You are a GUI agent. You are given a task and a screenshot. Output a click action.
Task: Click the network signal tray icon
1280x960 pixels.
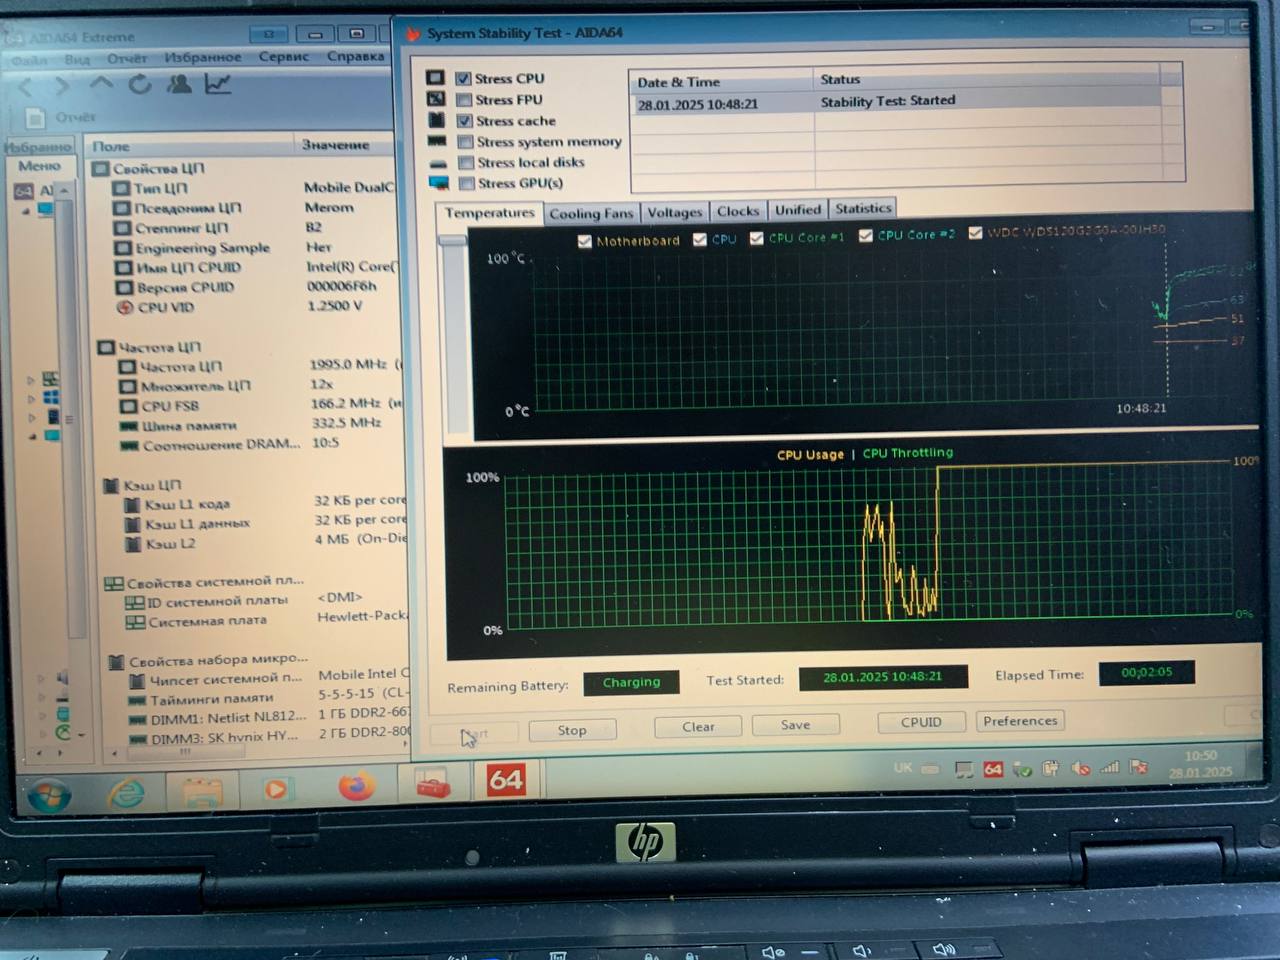pyautogui.click(x=1110, y=767)
